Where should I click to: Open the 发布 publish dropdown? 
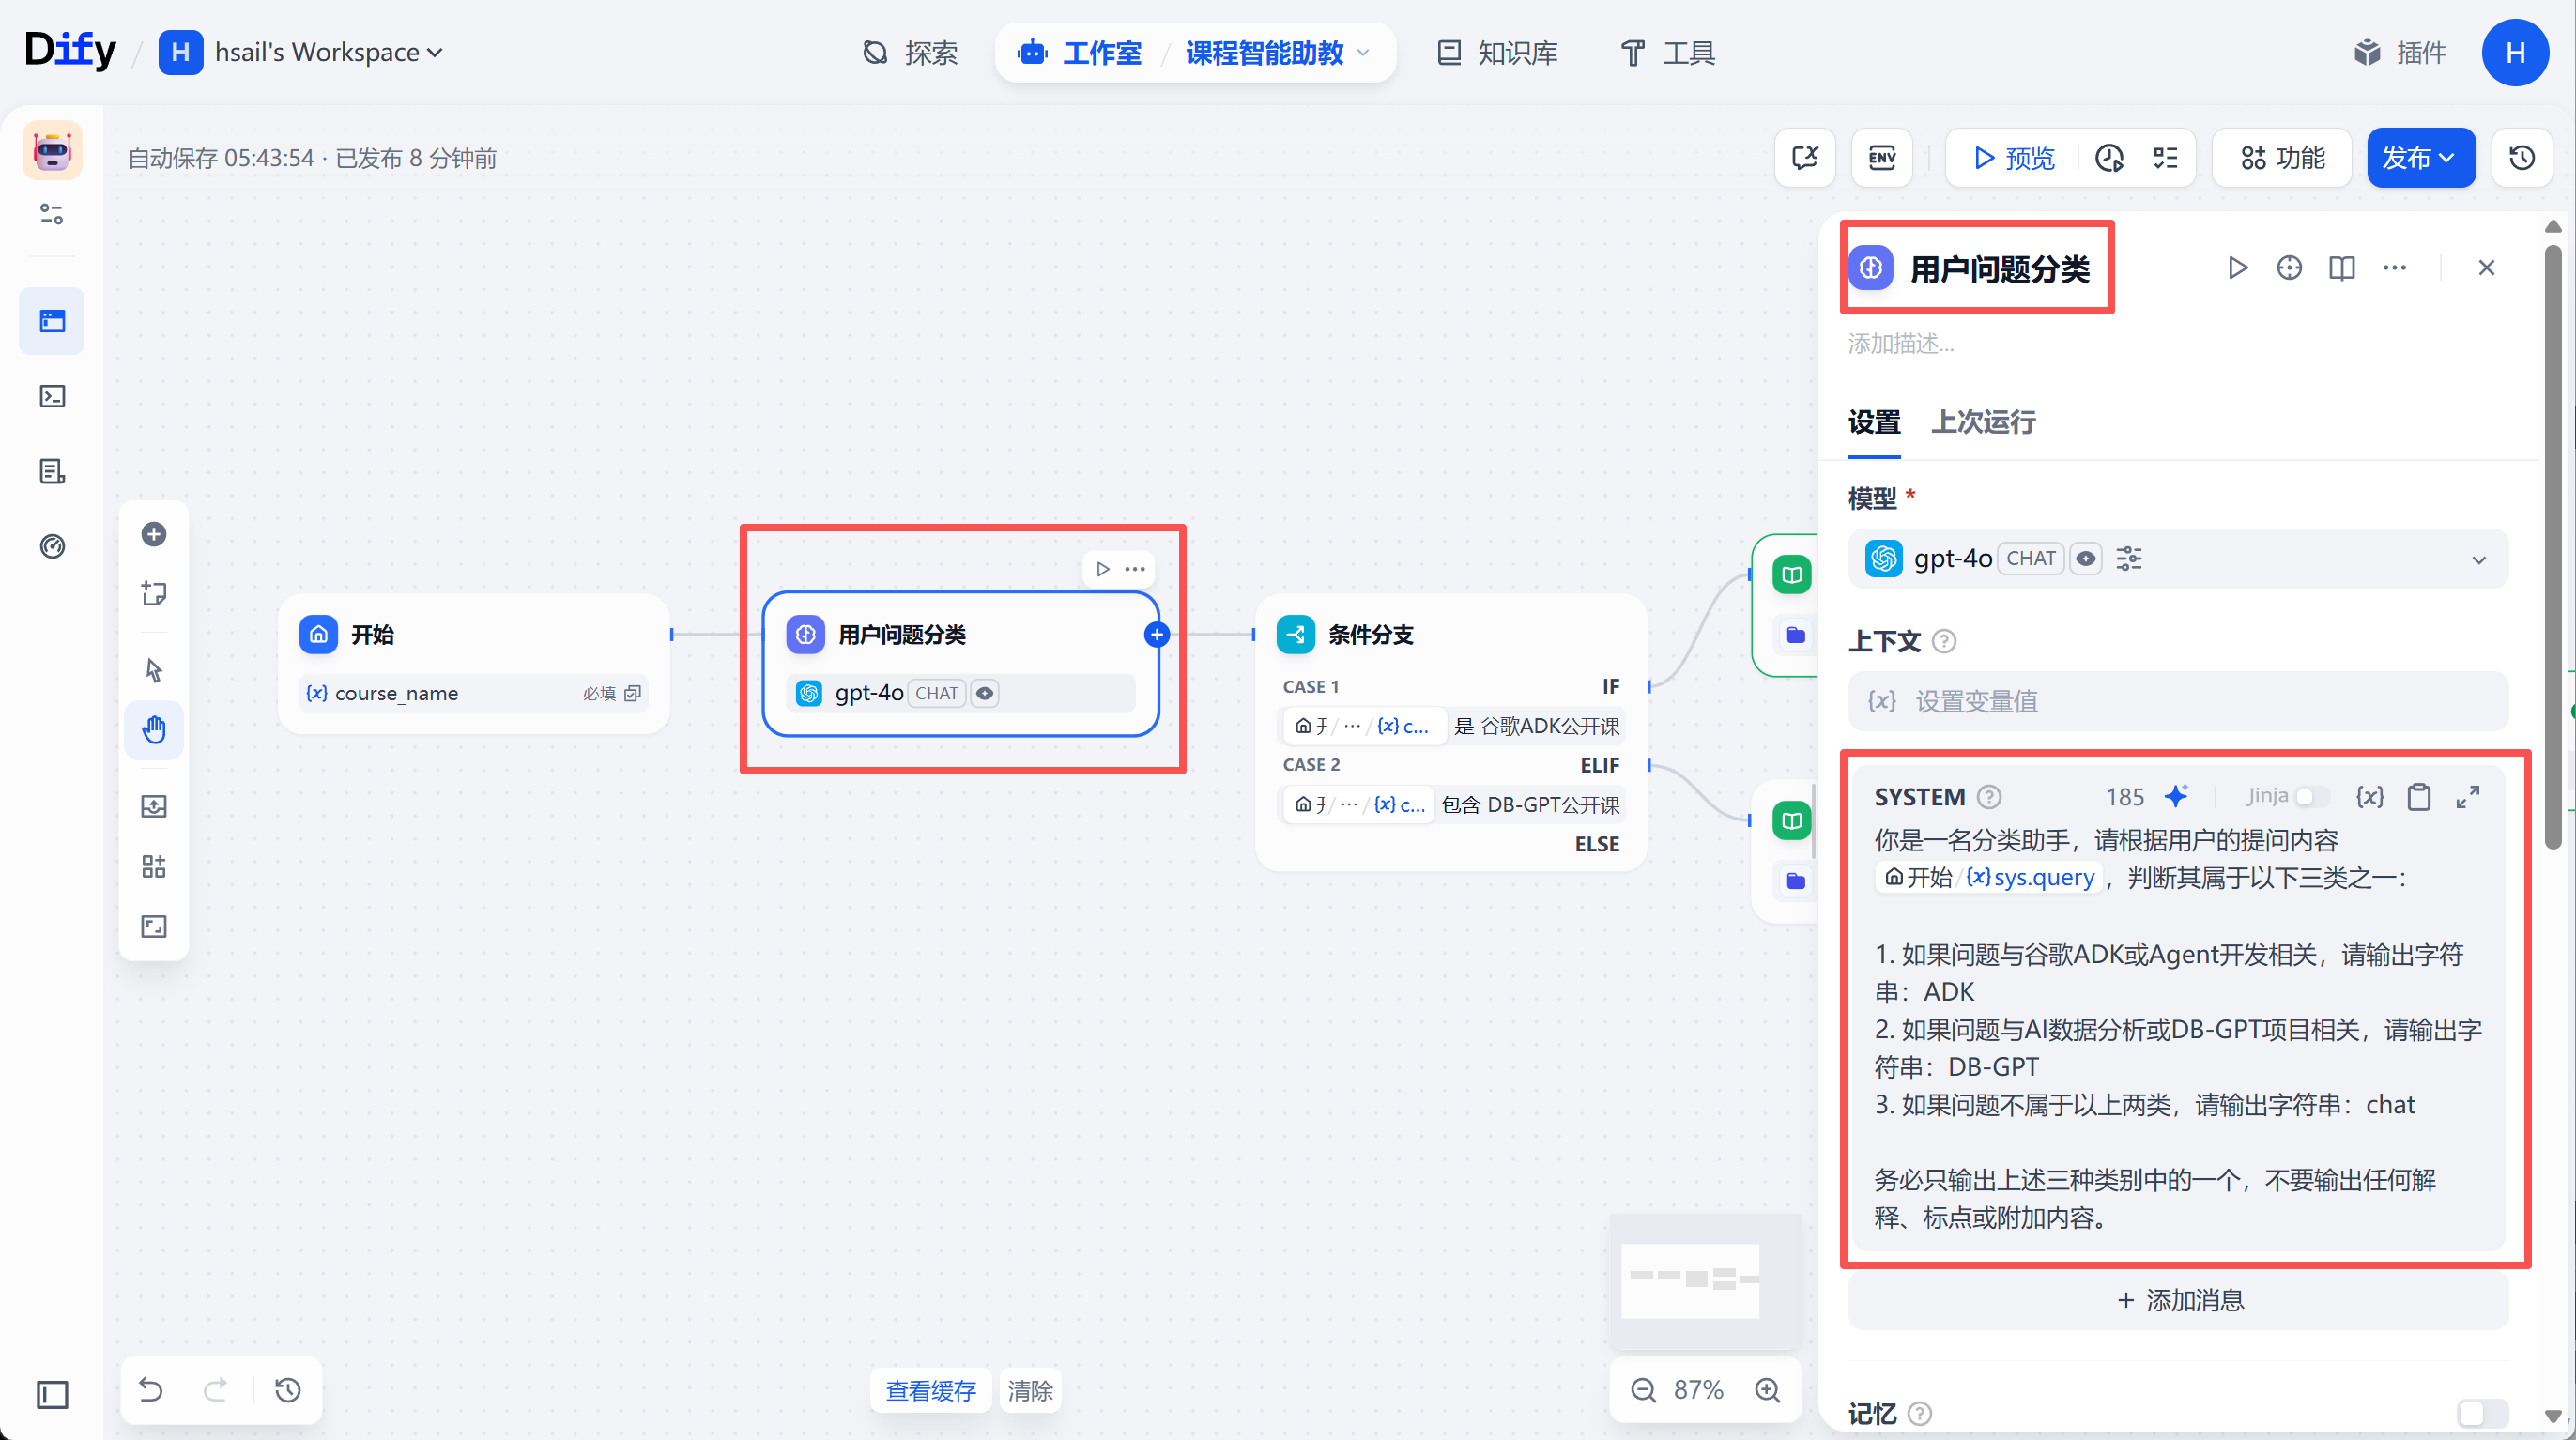point(2421,158)
